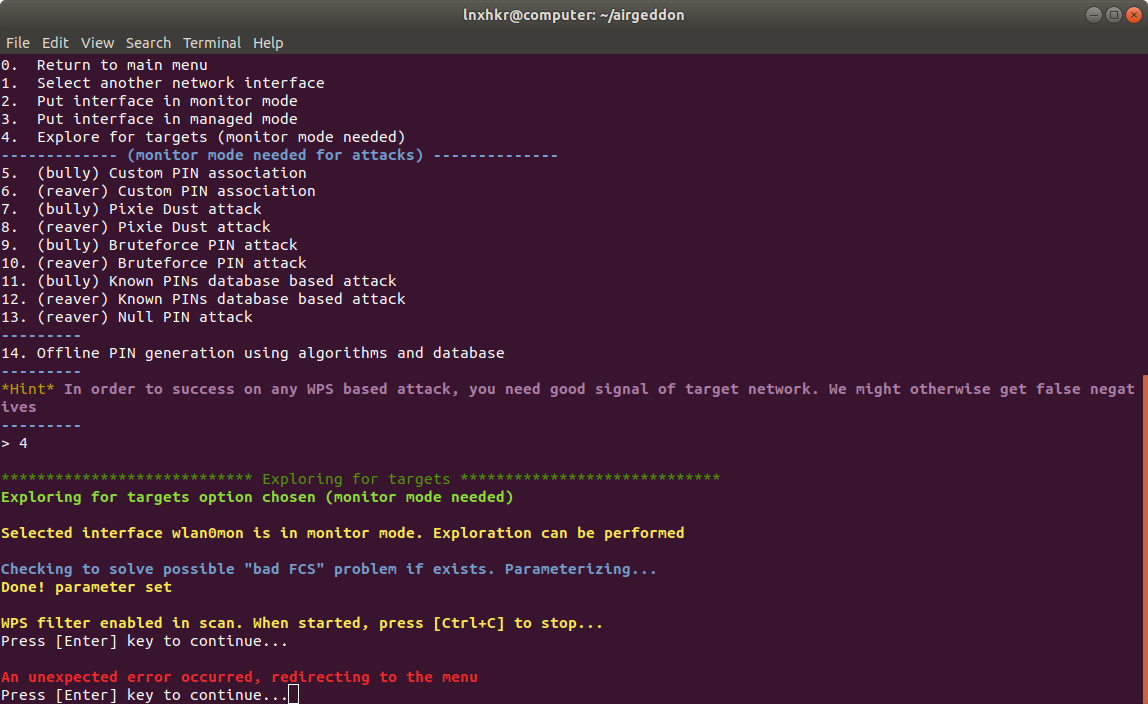Viewport: 1148px width, 704px height.
Task: Maximize the terminal window
Action: 1114,15
